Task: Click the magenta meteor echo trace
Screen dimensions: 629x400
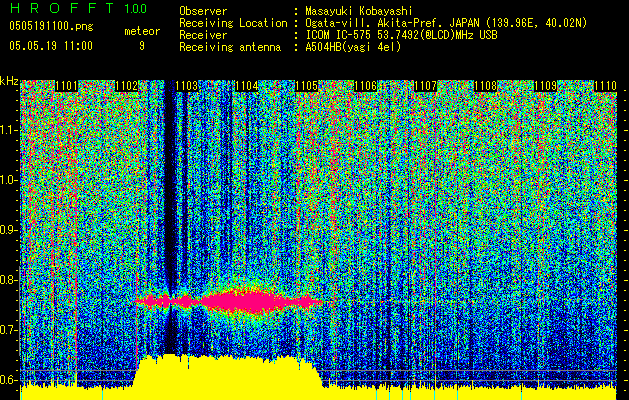Action: click(x=229, y=301)
